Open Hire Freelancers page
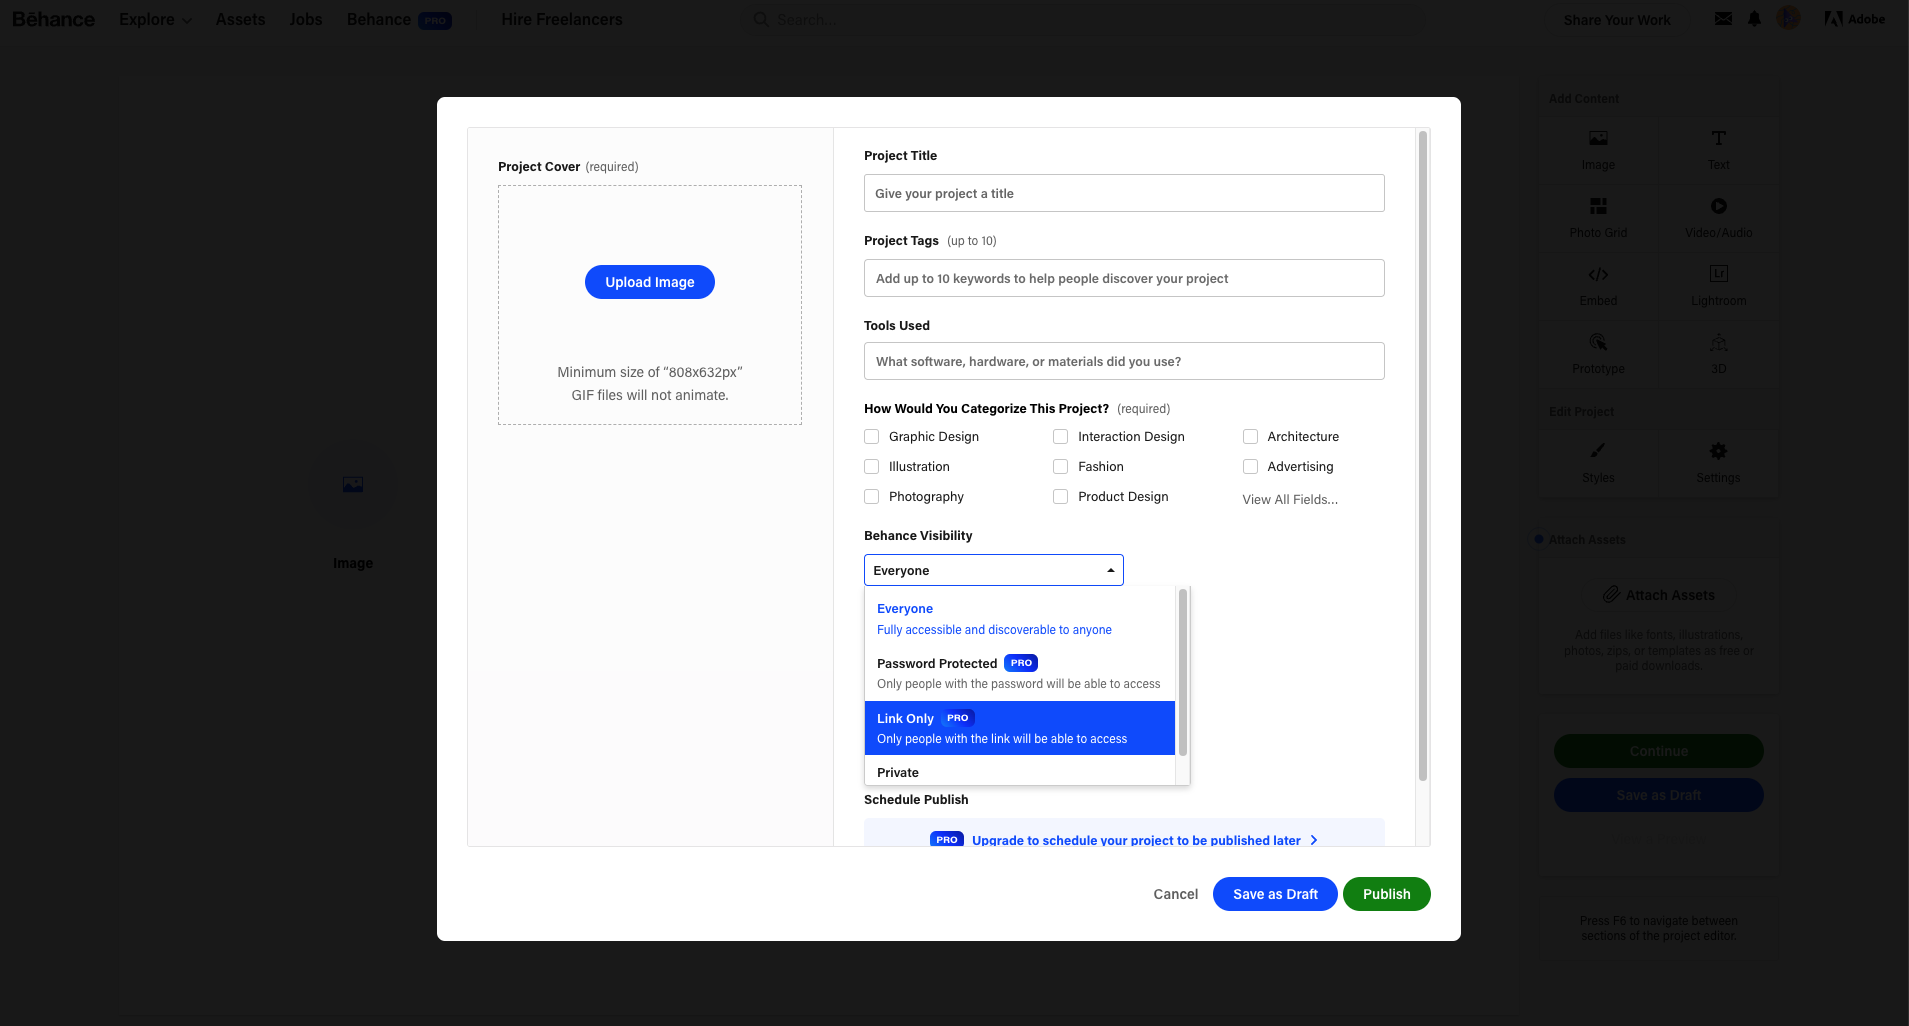The width and height of the screenshot is (1909, 1026). 562,19
